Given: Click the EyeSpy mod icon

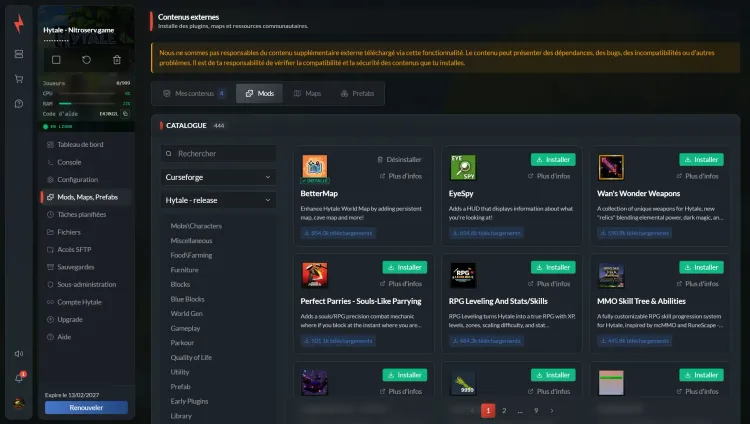Looking at the screenshot, I should 463,167.
